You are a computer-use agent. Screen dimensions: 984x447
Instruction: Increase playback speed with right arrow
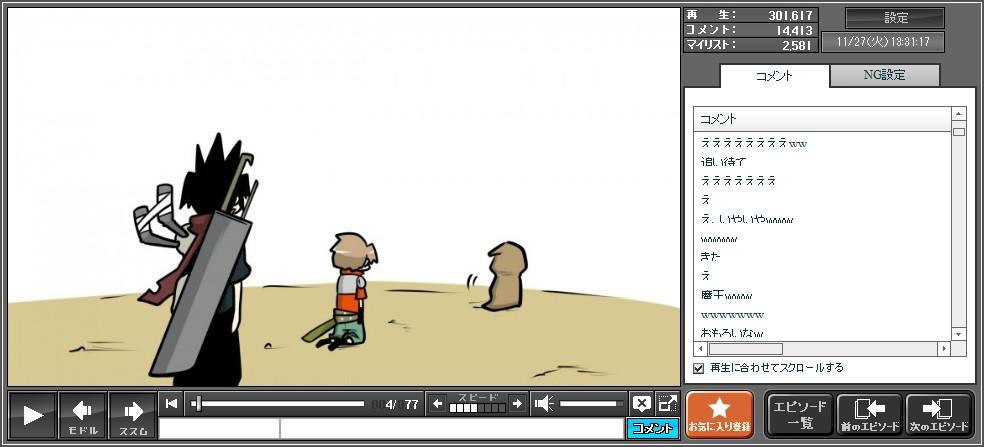point(517,404)
